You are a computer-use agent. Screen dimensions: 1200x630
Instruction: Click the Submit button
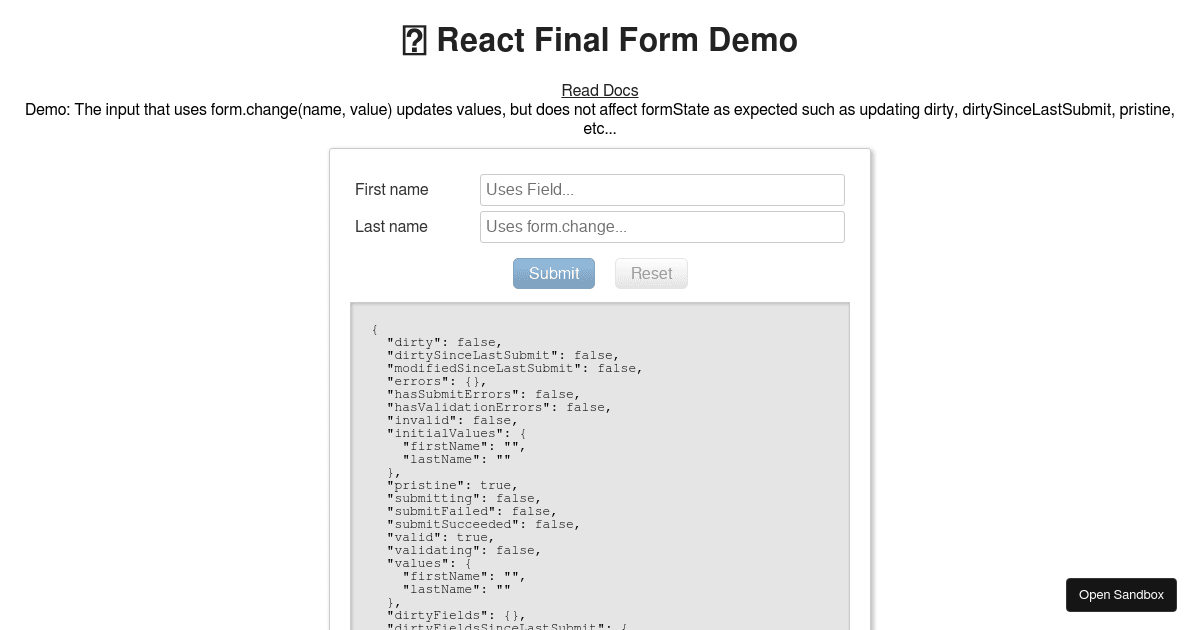pos(553,273)
